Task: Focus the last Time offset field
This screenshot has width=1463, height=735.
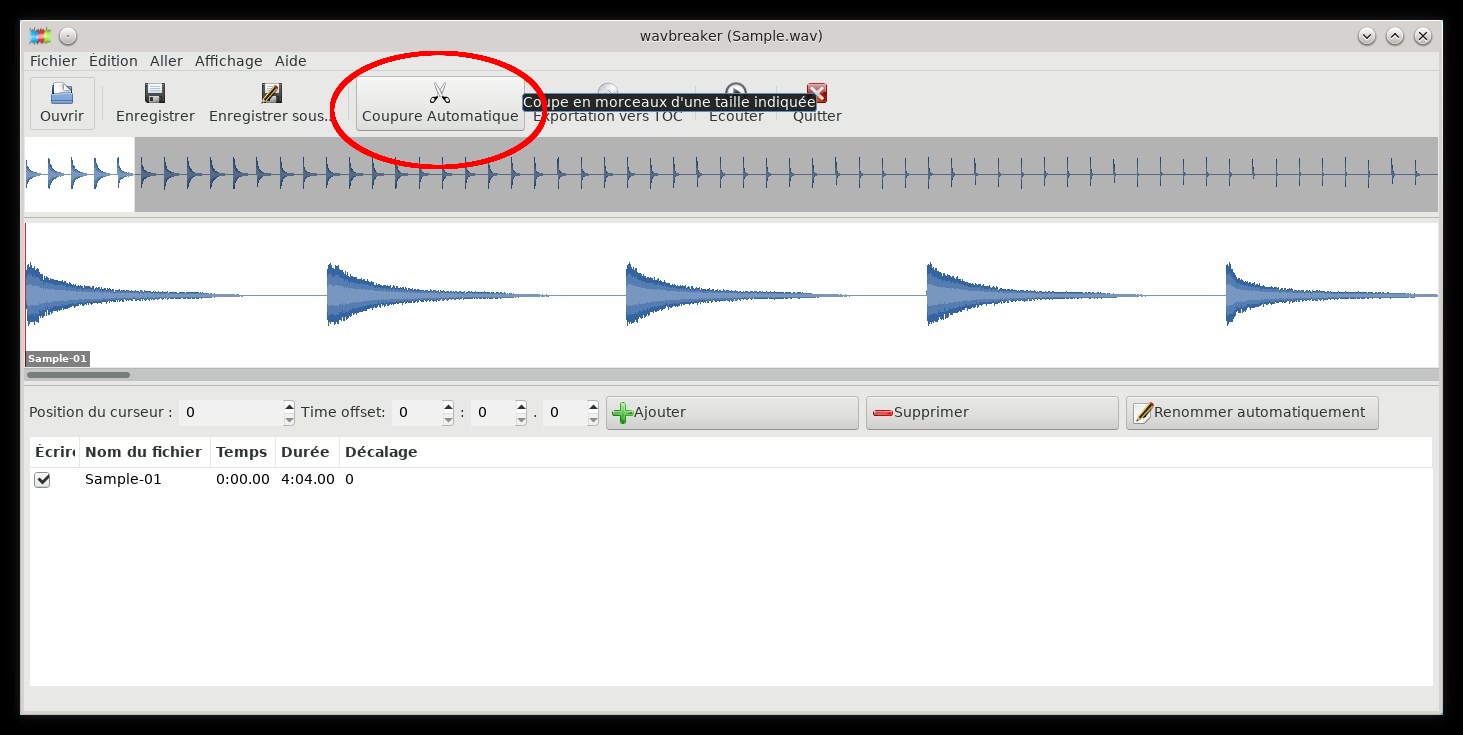Action: [x=565, y=413]
